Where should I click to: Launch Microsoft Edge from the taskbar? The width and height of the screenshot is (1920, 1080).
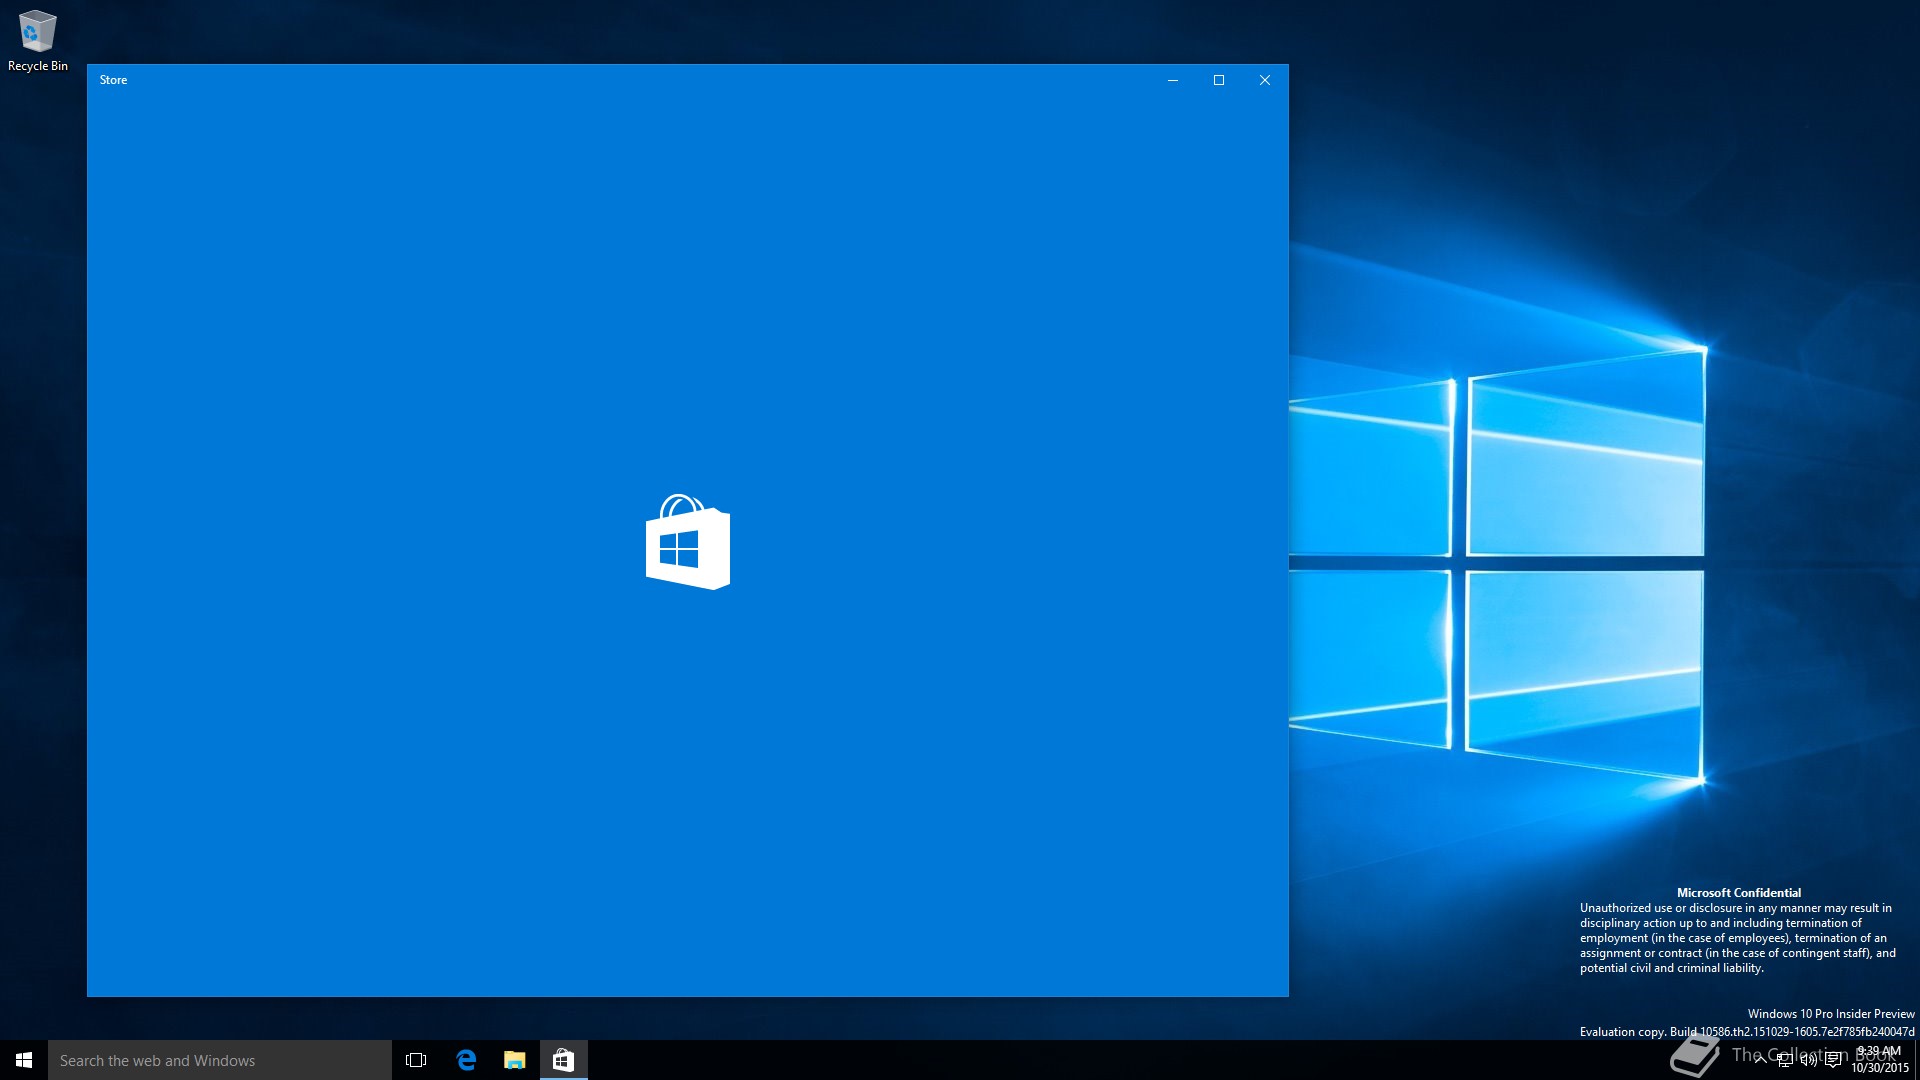[x=466, y=1060]
